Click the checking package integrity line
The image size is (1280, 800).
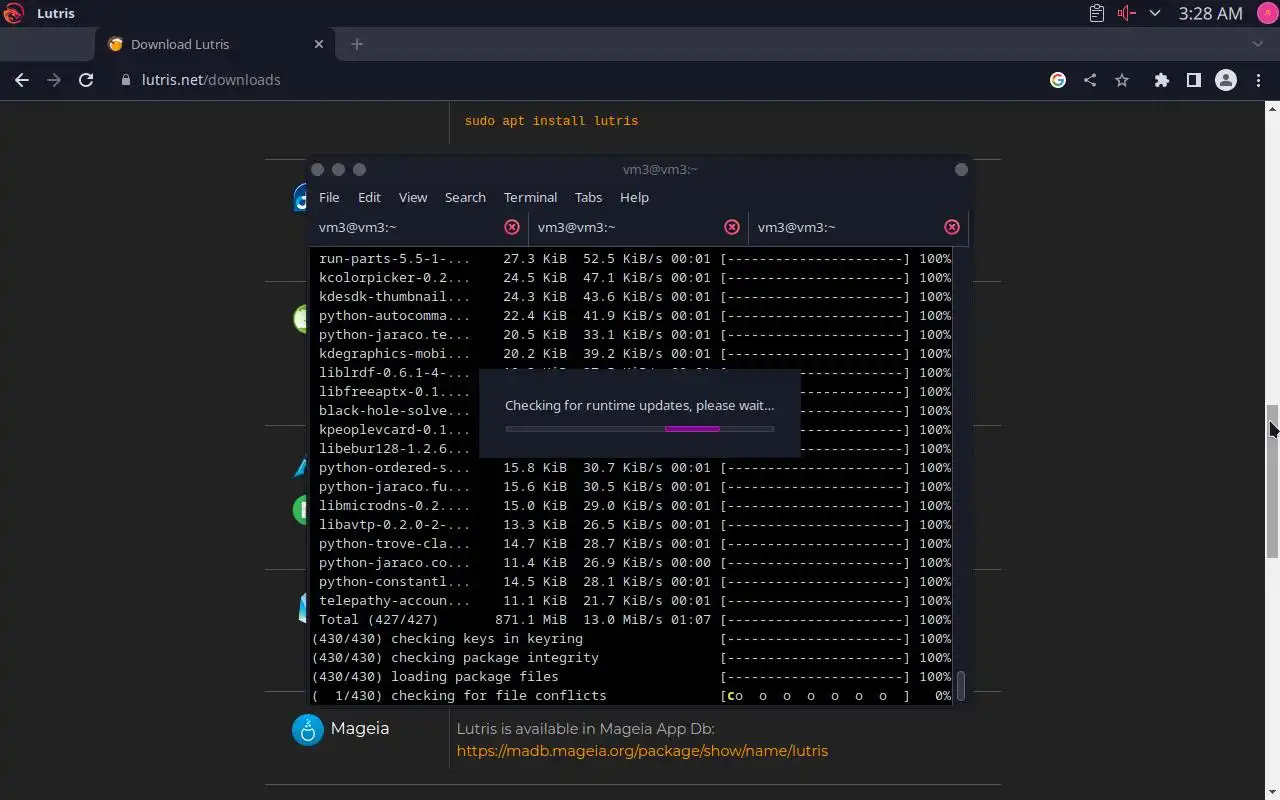tap(634, 658)
